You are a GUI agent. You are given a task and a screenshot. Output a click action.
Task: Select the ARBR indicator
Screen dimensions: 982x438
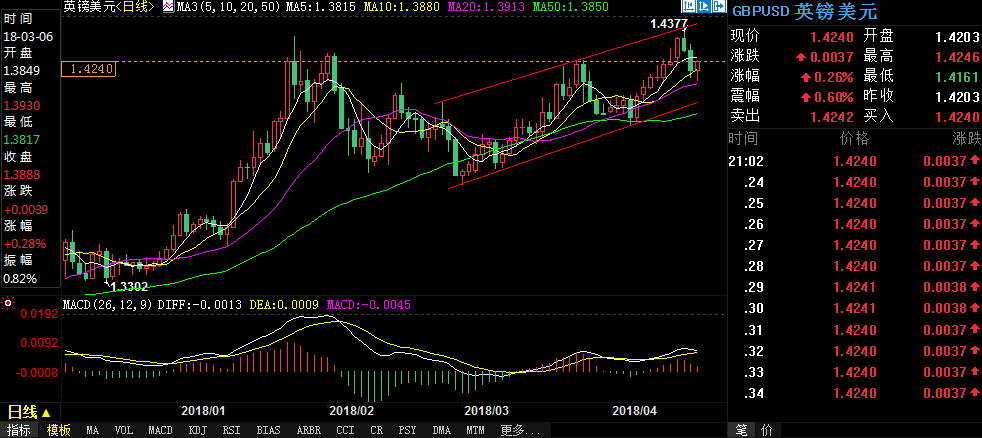307,430
